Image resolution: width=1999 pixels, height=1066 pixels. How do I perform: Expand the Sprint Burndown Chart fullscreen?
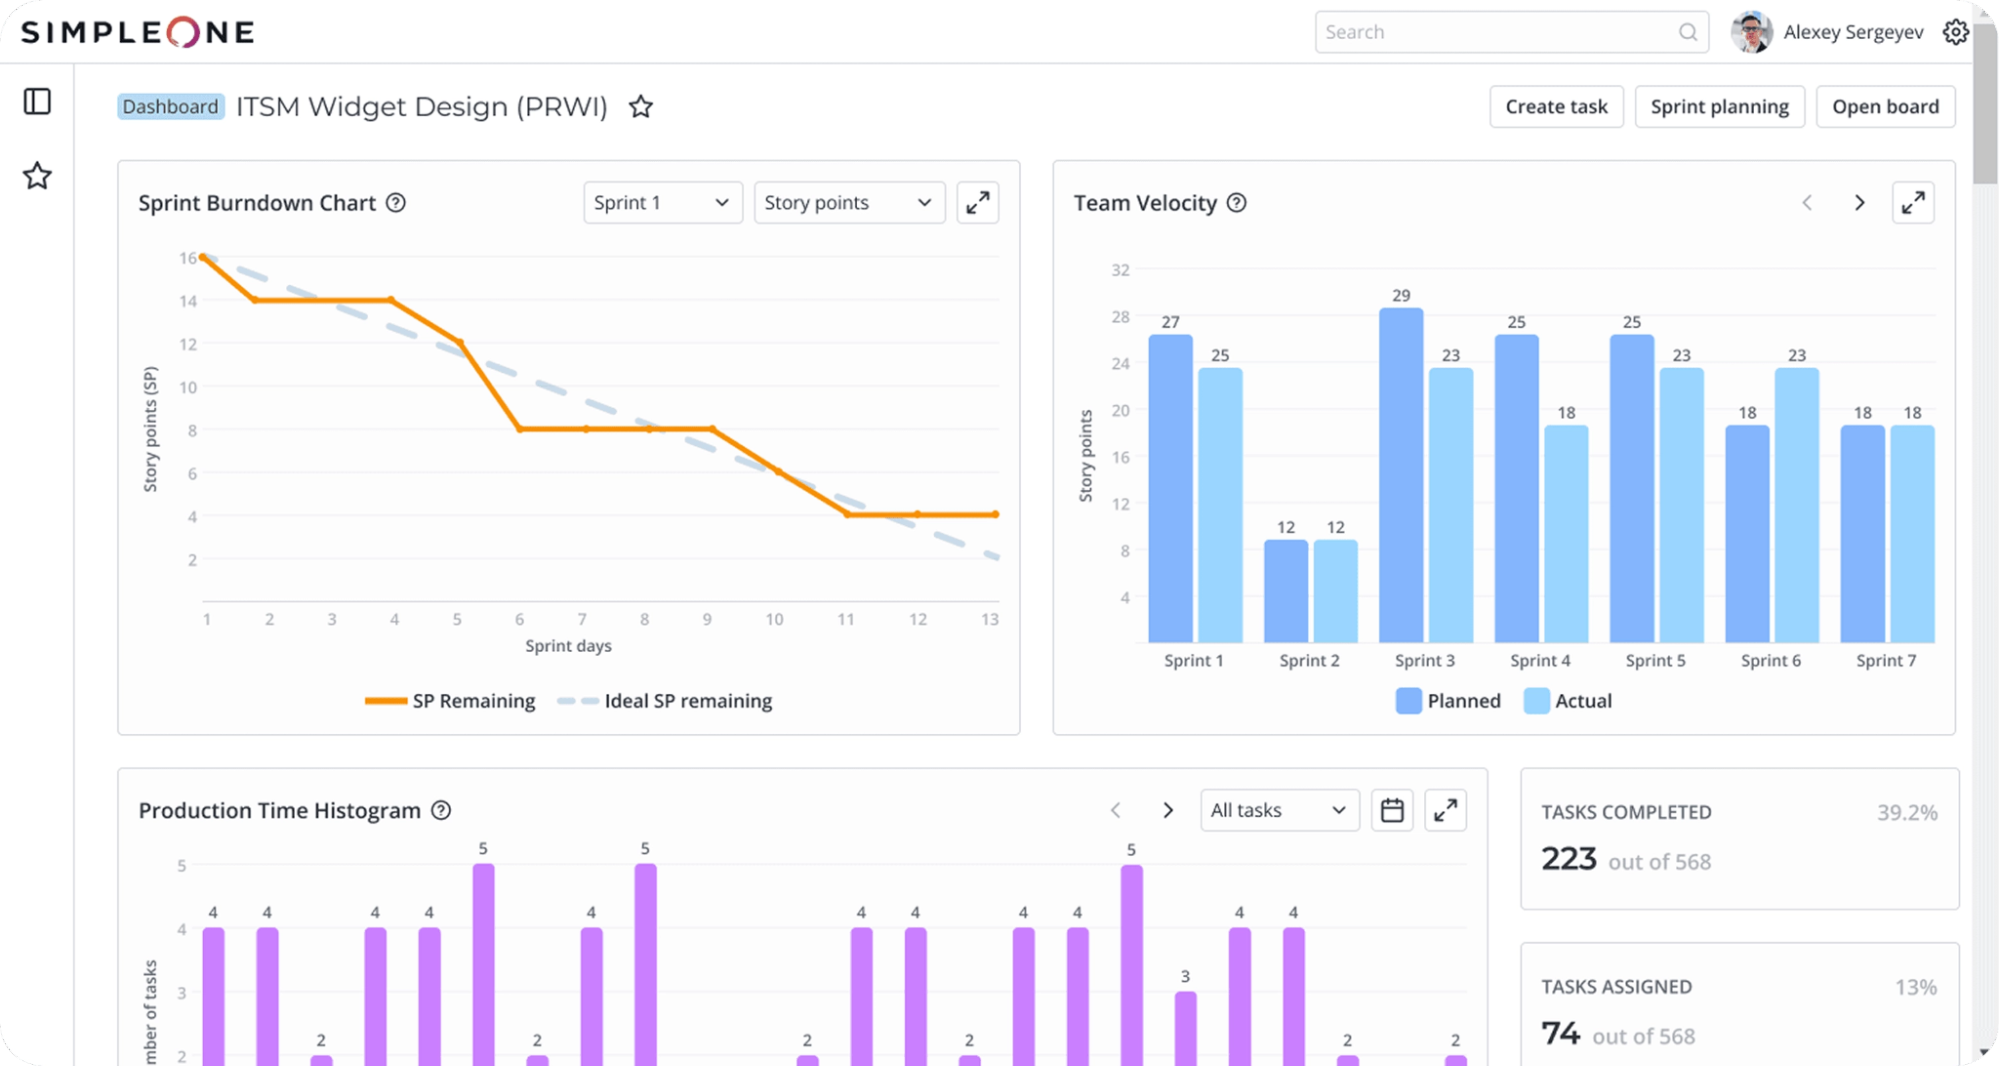[x=978, y=203]
